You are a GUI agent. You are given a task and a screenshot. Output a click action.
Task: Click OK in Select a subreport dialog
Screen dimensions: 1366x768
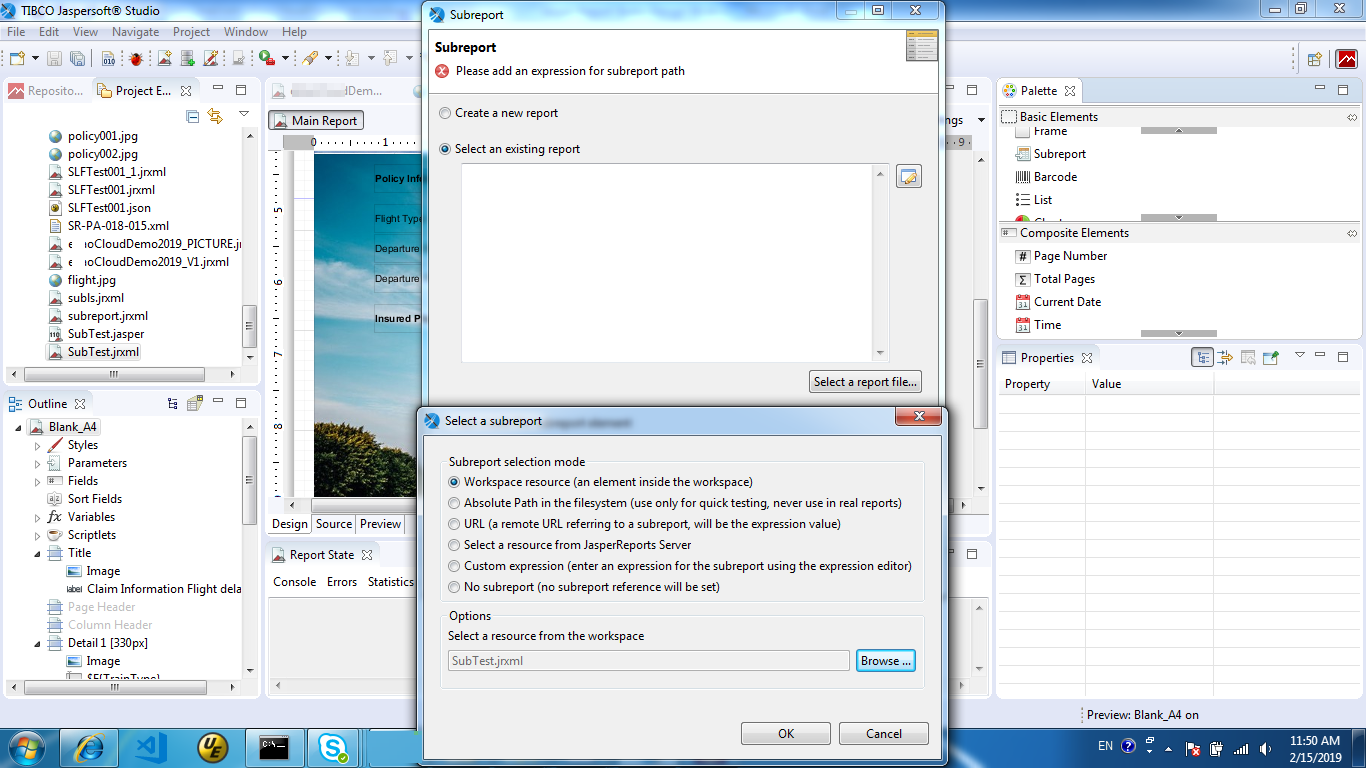coord(786,734)
